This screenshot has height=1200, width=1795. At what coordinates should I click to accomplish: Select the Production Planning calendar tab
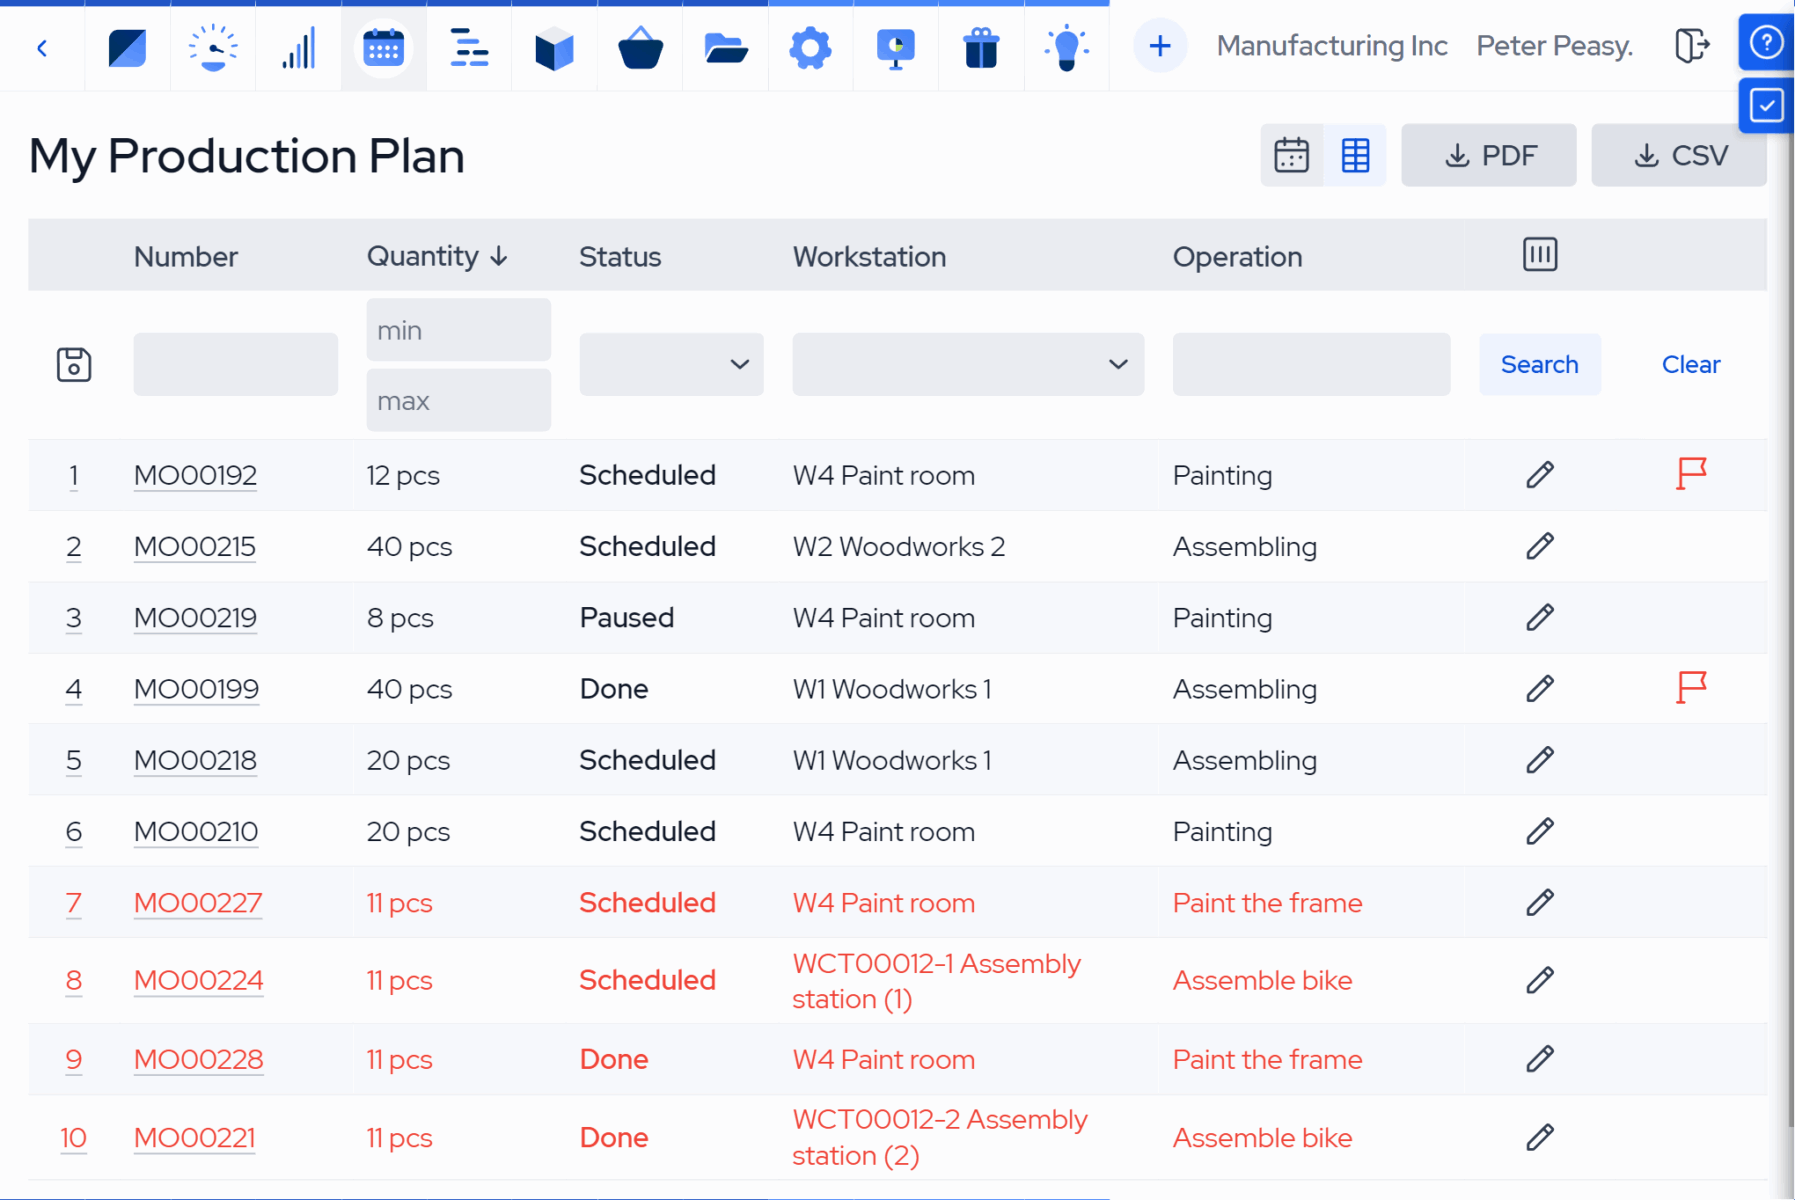pos(384,46)
